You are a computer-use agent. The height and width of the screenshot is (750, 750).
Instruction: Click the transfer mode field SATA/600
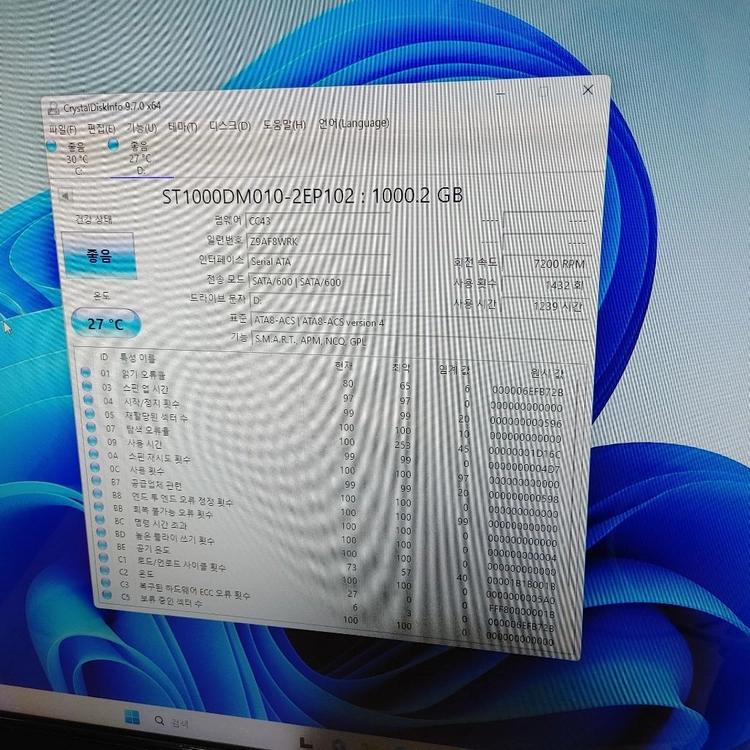coord(319,282)
